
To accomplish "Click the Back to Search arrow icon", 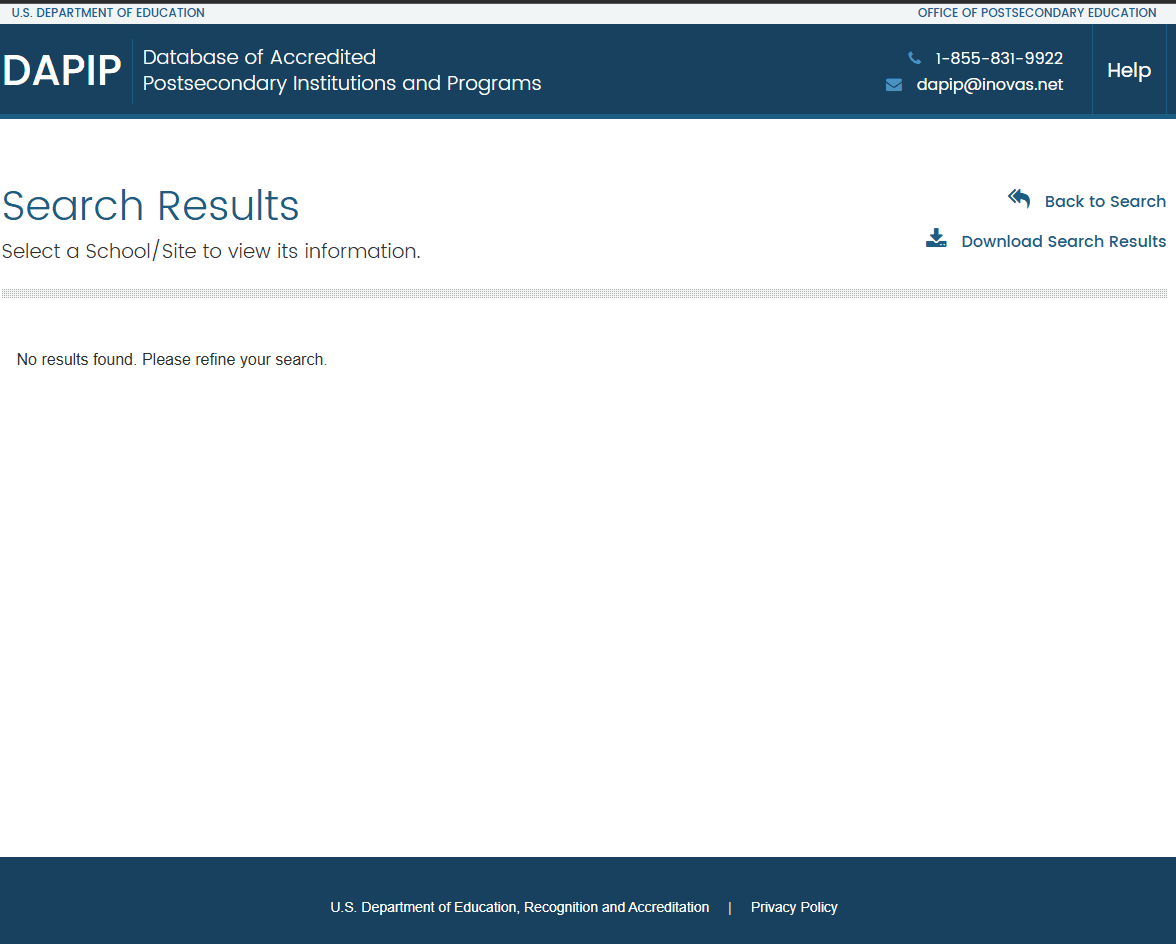I will coord(1019,199).
